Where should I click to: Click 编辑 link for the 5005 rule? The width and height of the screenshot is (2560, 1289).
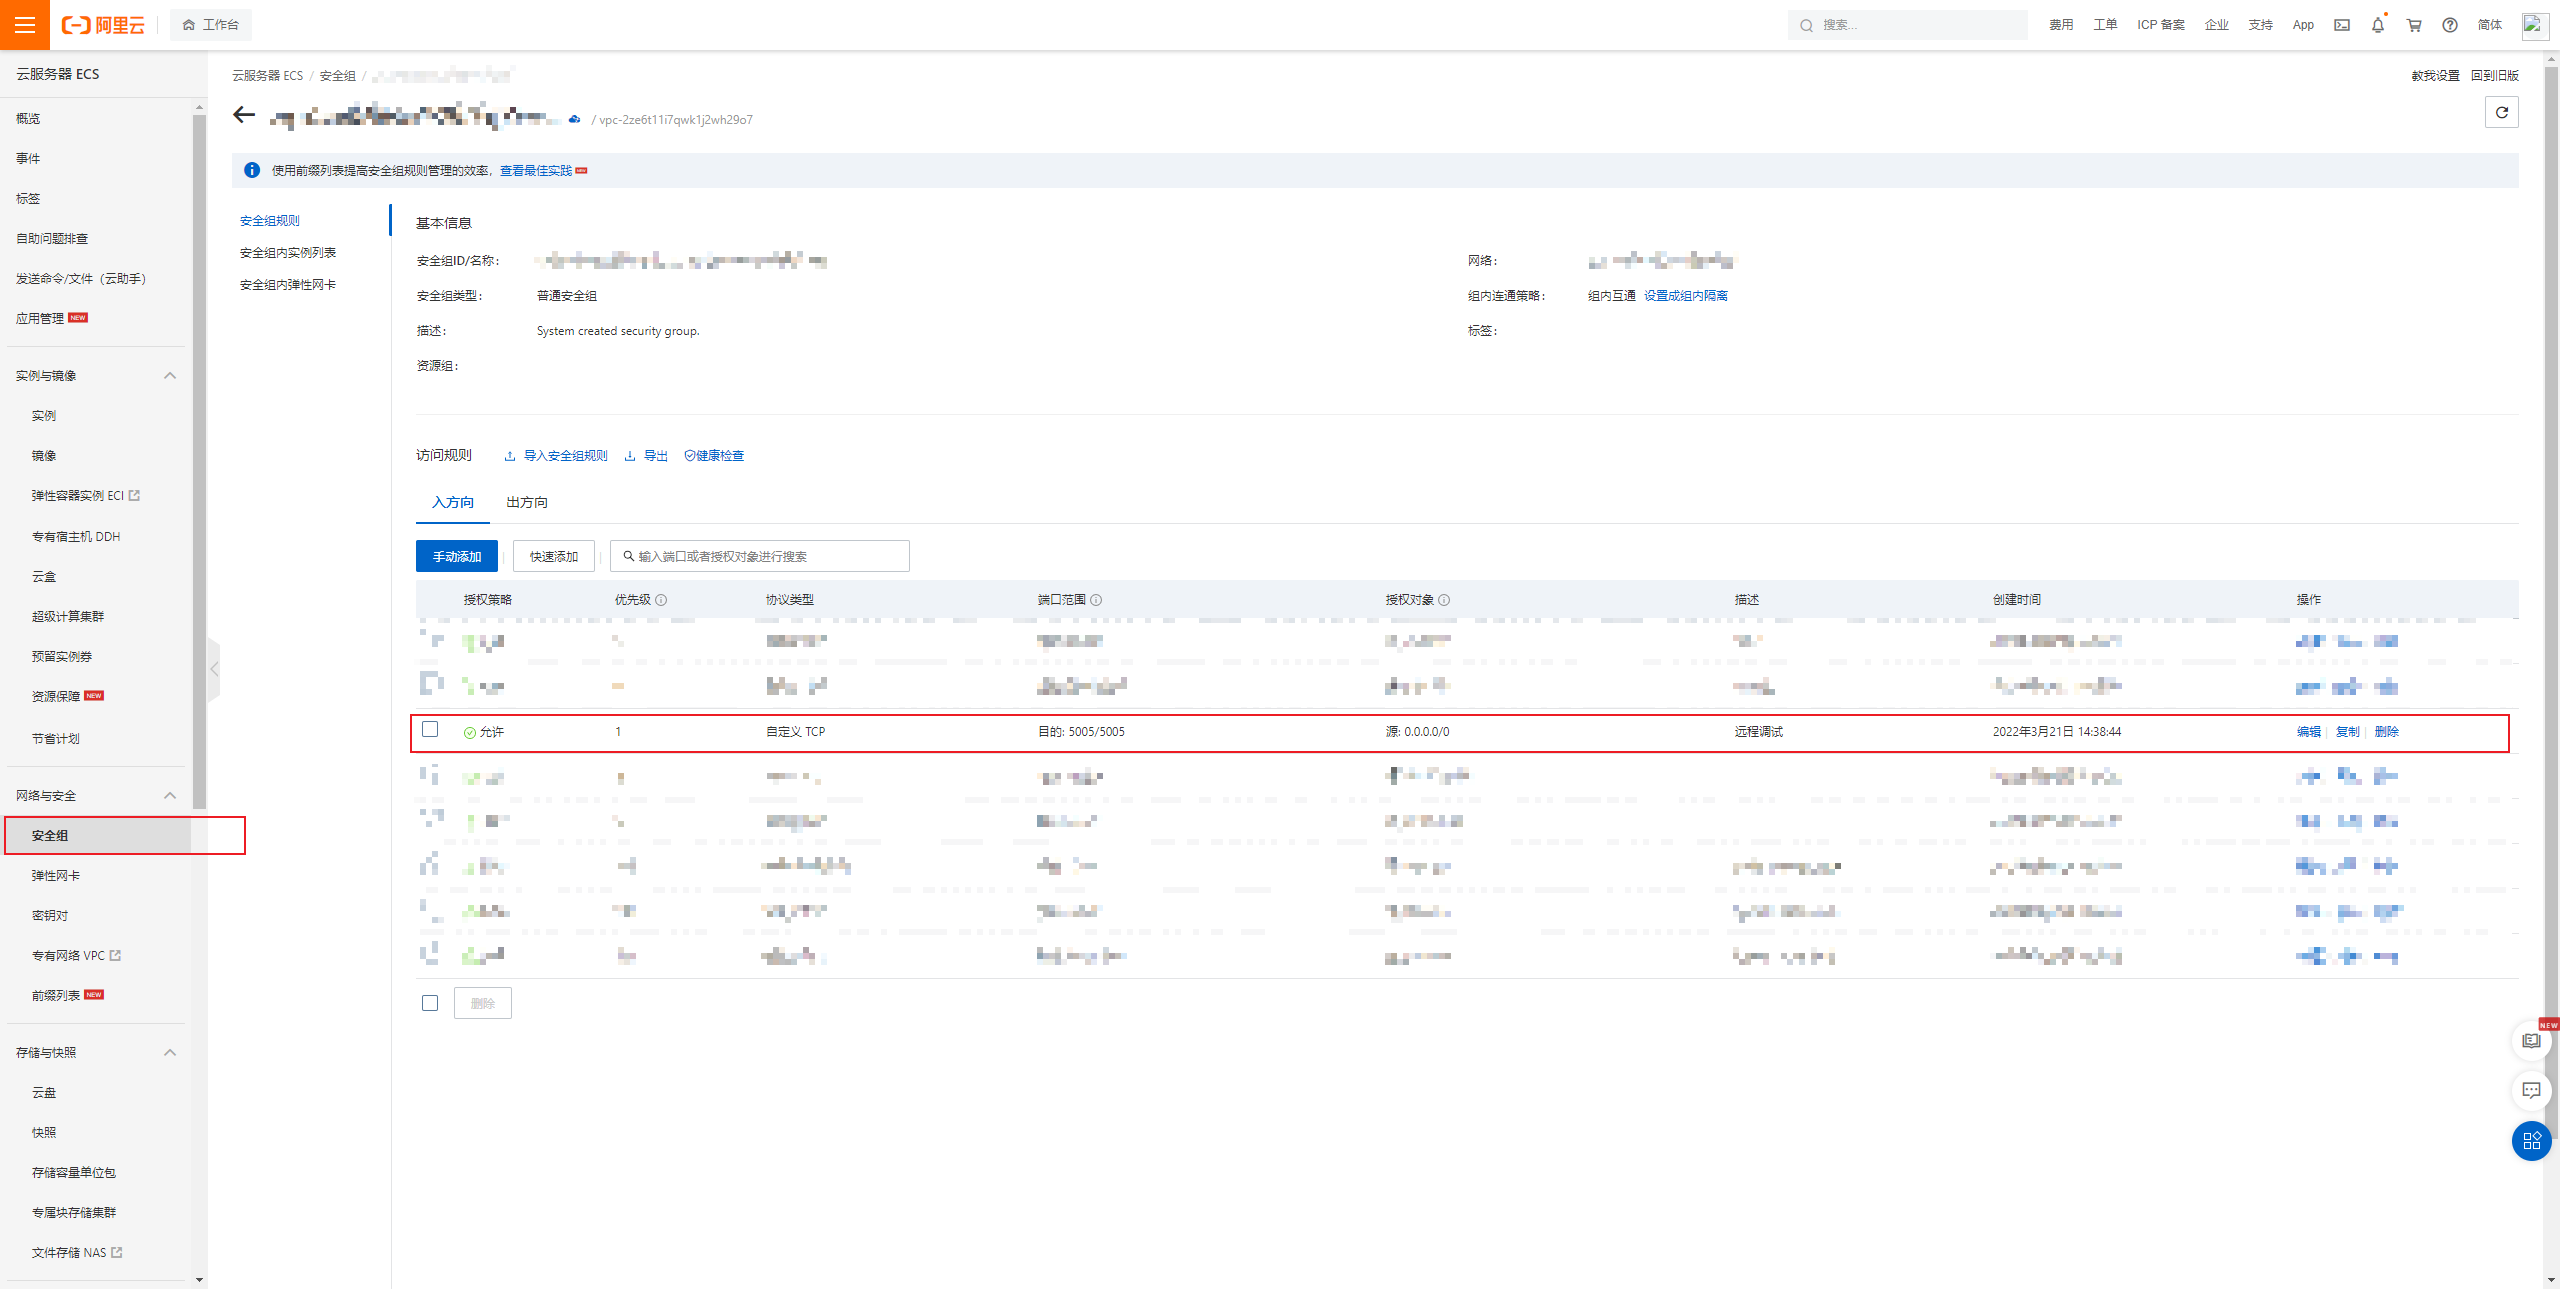click(x=2308, y=732)
